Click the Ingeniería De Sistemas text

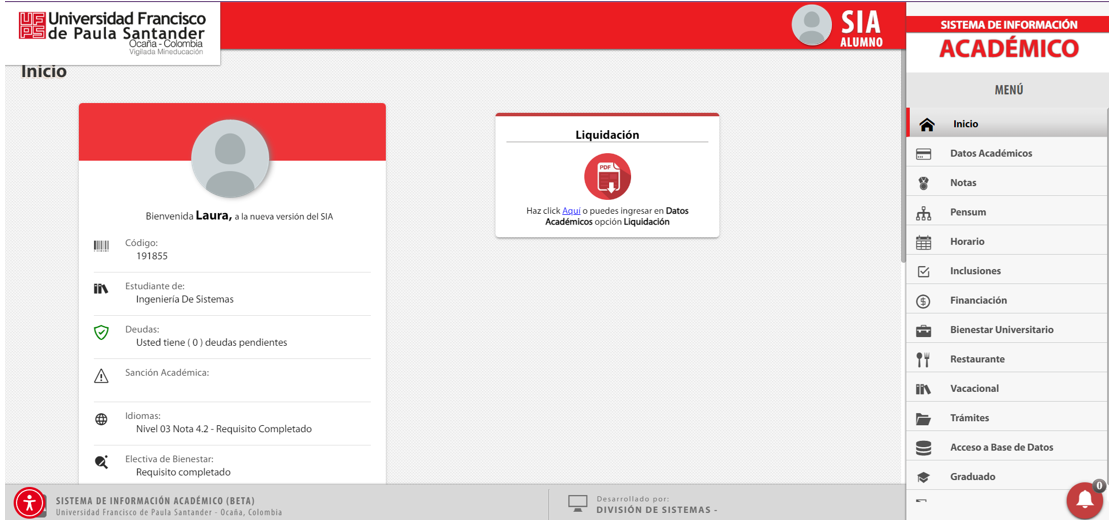[x=185, y=299]
